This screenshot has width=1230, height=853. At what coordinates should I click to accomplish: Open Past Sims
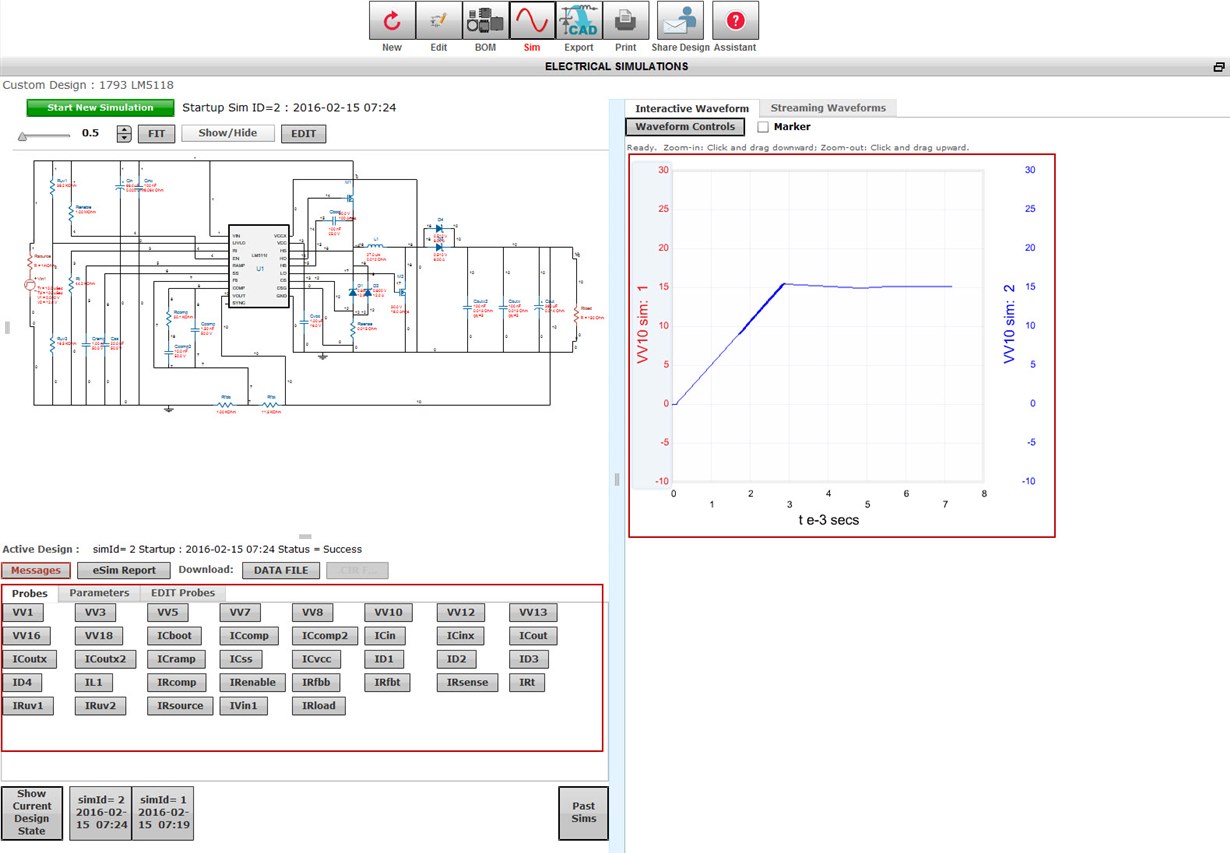point(583,813)
